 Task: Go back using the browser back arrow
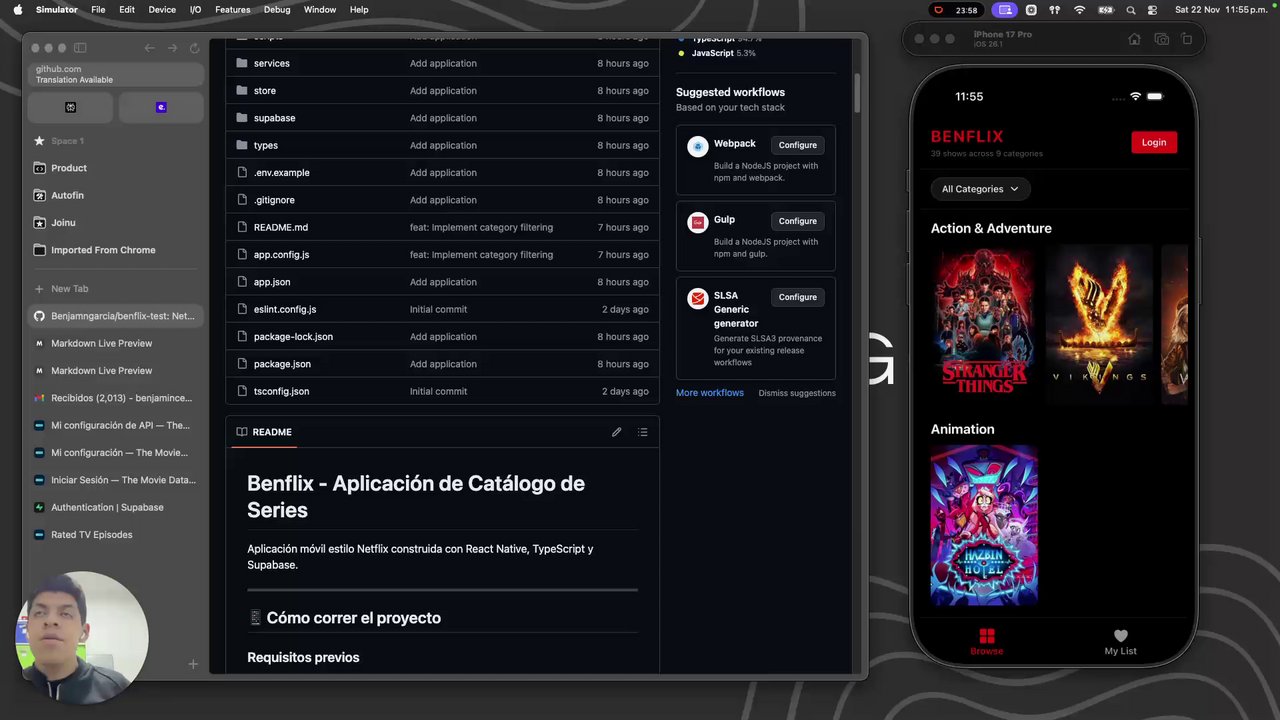point(149,48)
